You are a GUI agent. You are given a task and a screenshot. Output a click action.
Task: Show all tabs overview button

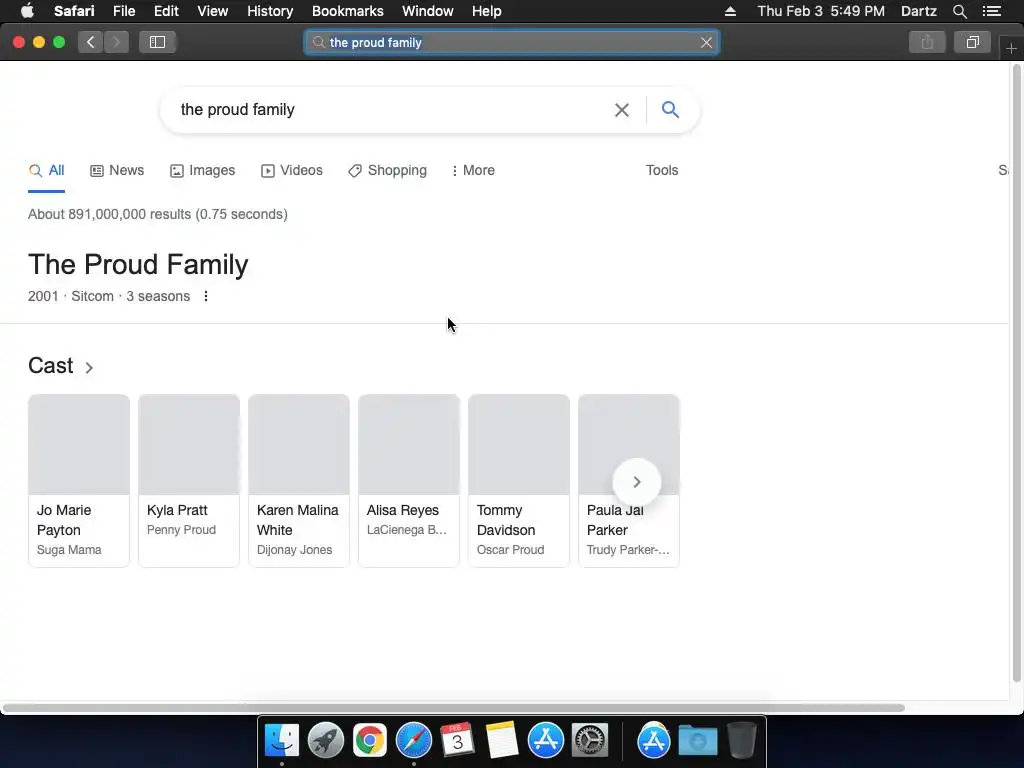pos(972,42)
